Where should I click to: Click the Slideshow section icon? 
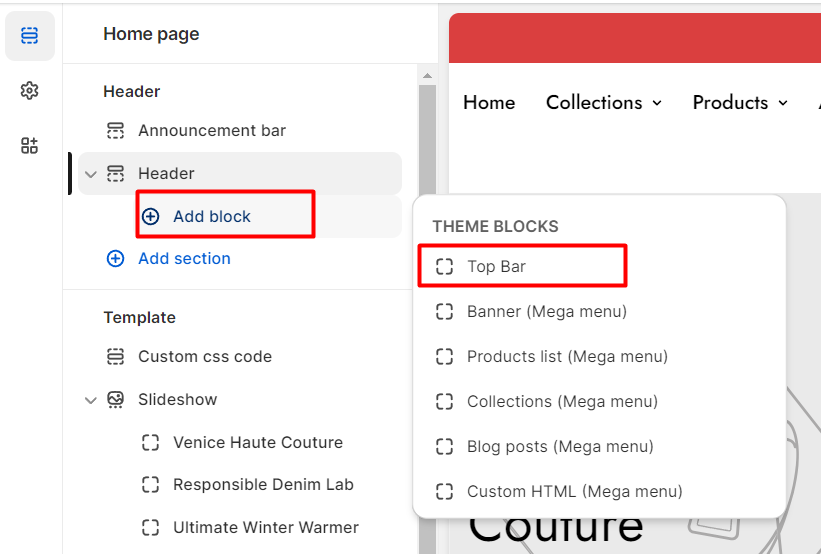click(x=115, y=400)
